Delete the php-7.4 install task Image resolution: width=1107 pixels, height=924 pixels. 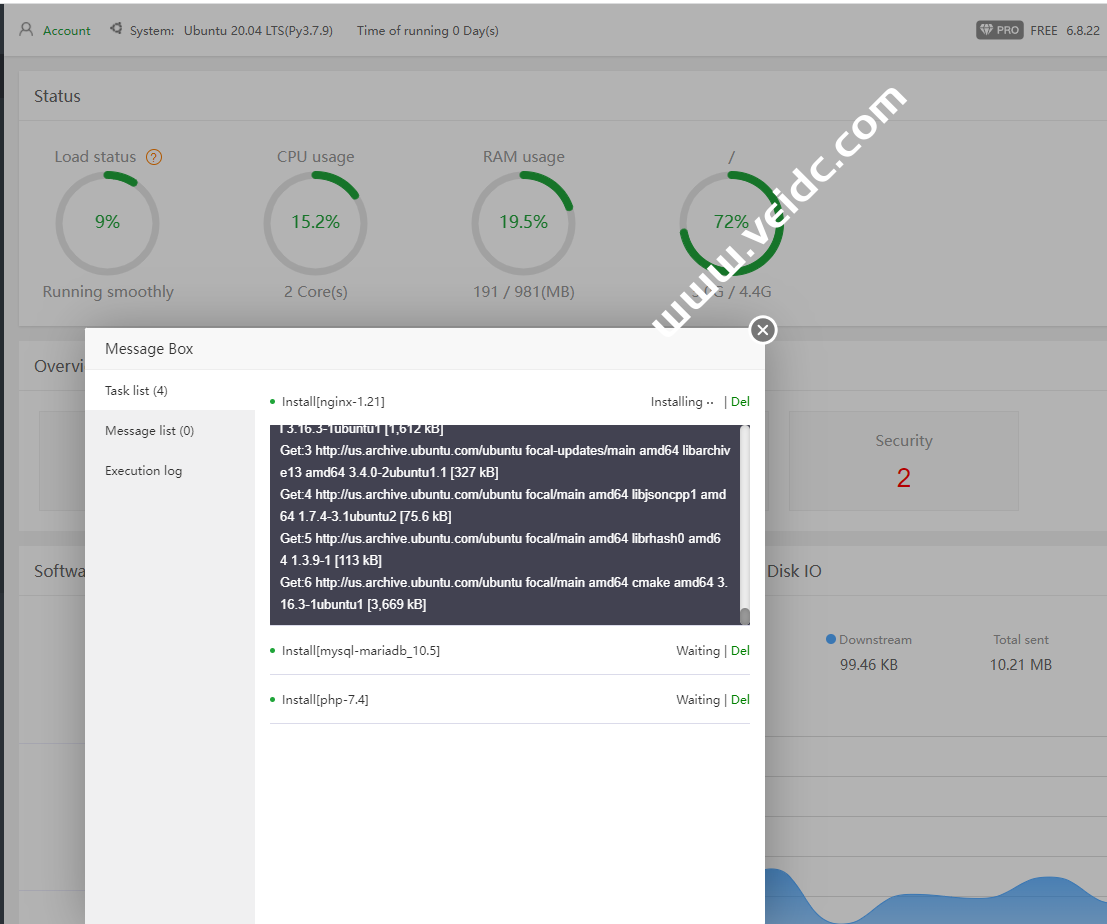point(740,700)
